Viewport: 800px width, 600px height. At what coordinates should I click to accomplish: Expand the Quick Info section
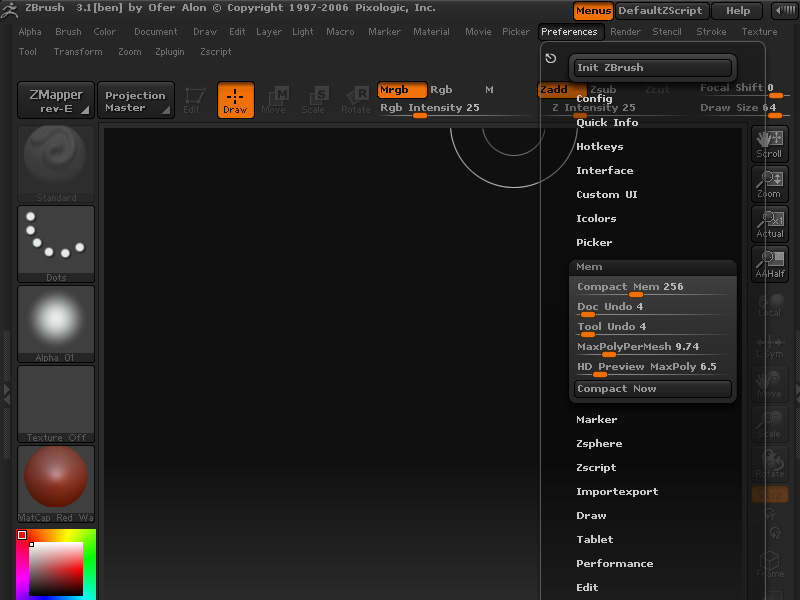(x=607, y=122)
